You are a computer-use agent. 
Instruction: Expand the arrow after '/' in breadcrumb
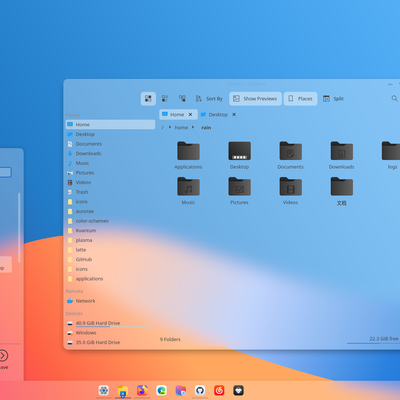pyautogui.click(x=170, y=127)
